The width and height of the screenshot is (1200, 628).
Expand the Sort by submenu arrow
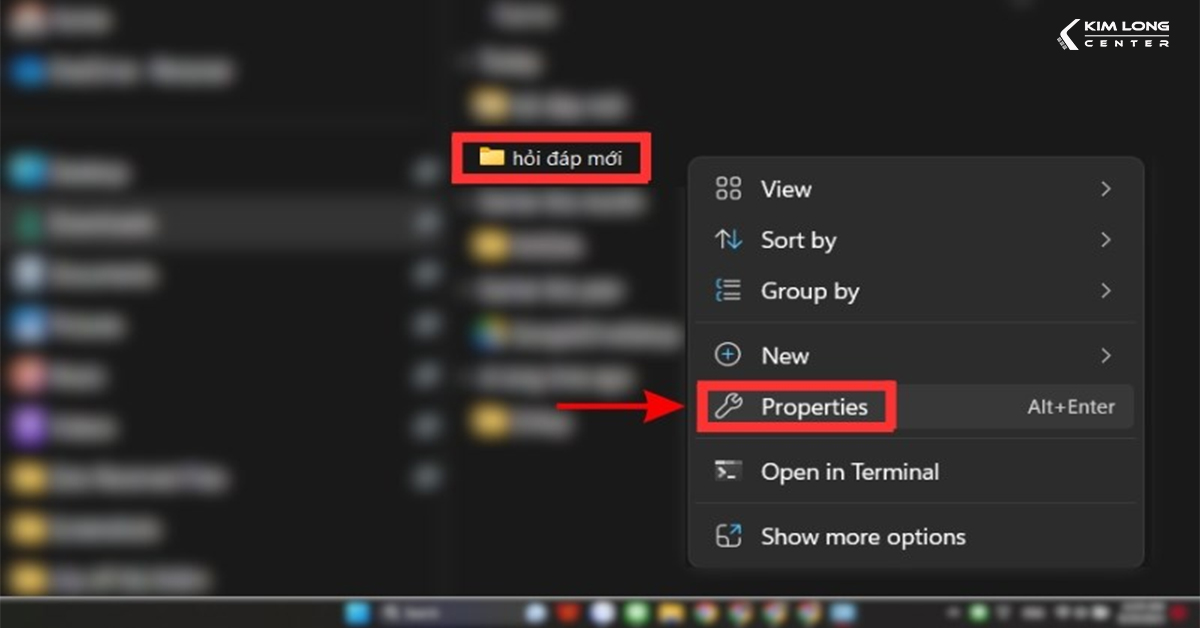coord(1105,240)
